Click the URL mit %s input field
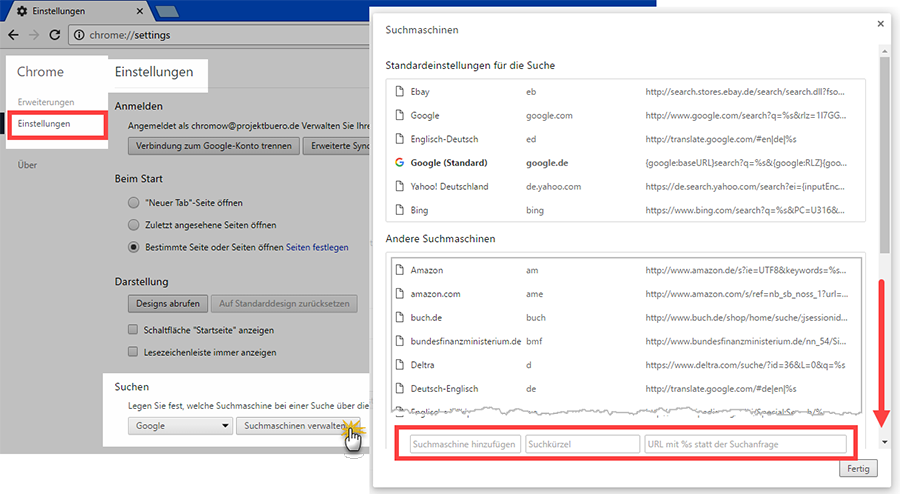The height and width of the screenshot is (494, 900). point(746,444)
